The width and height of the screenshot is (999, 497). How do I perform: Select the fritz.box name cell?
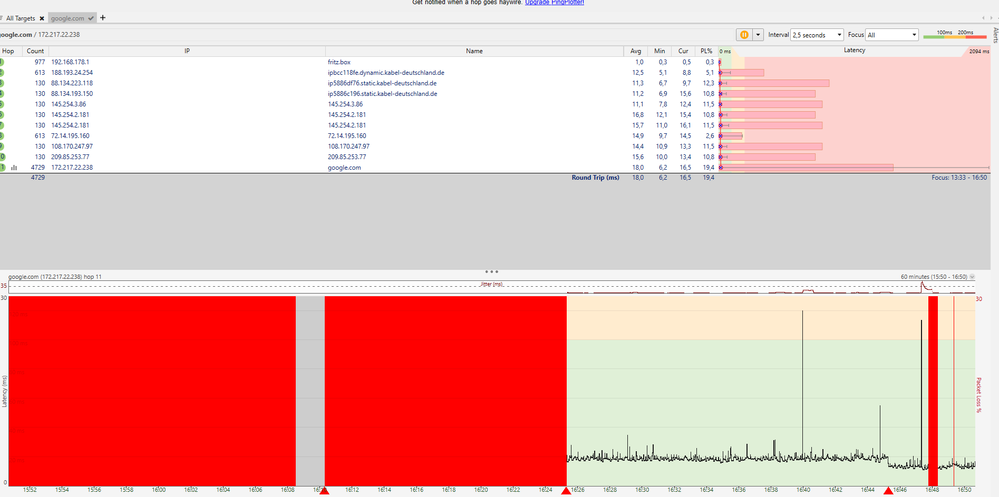click(339, 62)
